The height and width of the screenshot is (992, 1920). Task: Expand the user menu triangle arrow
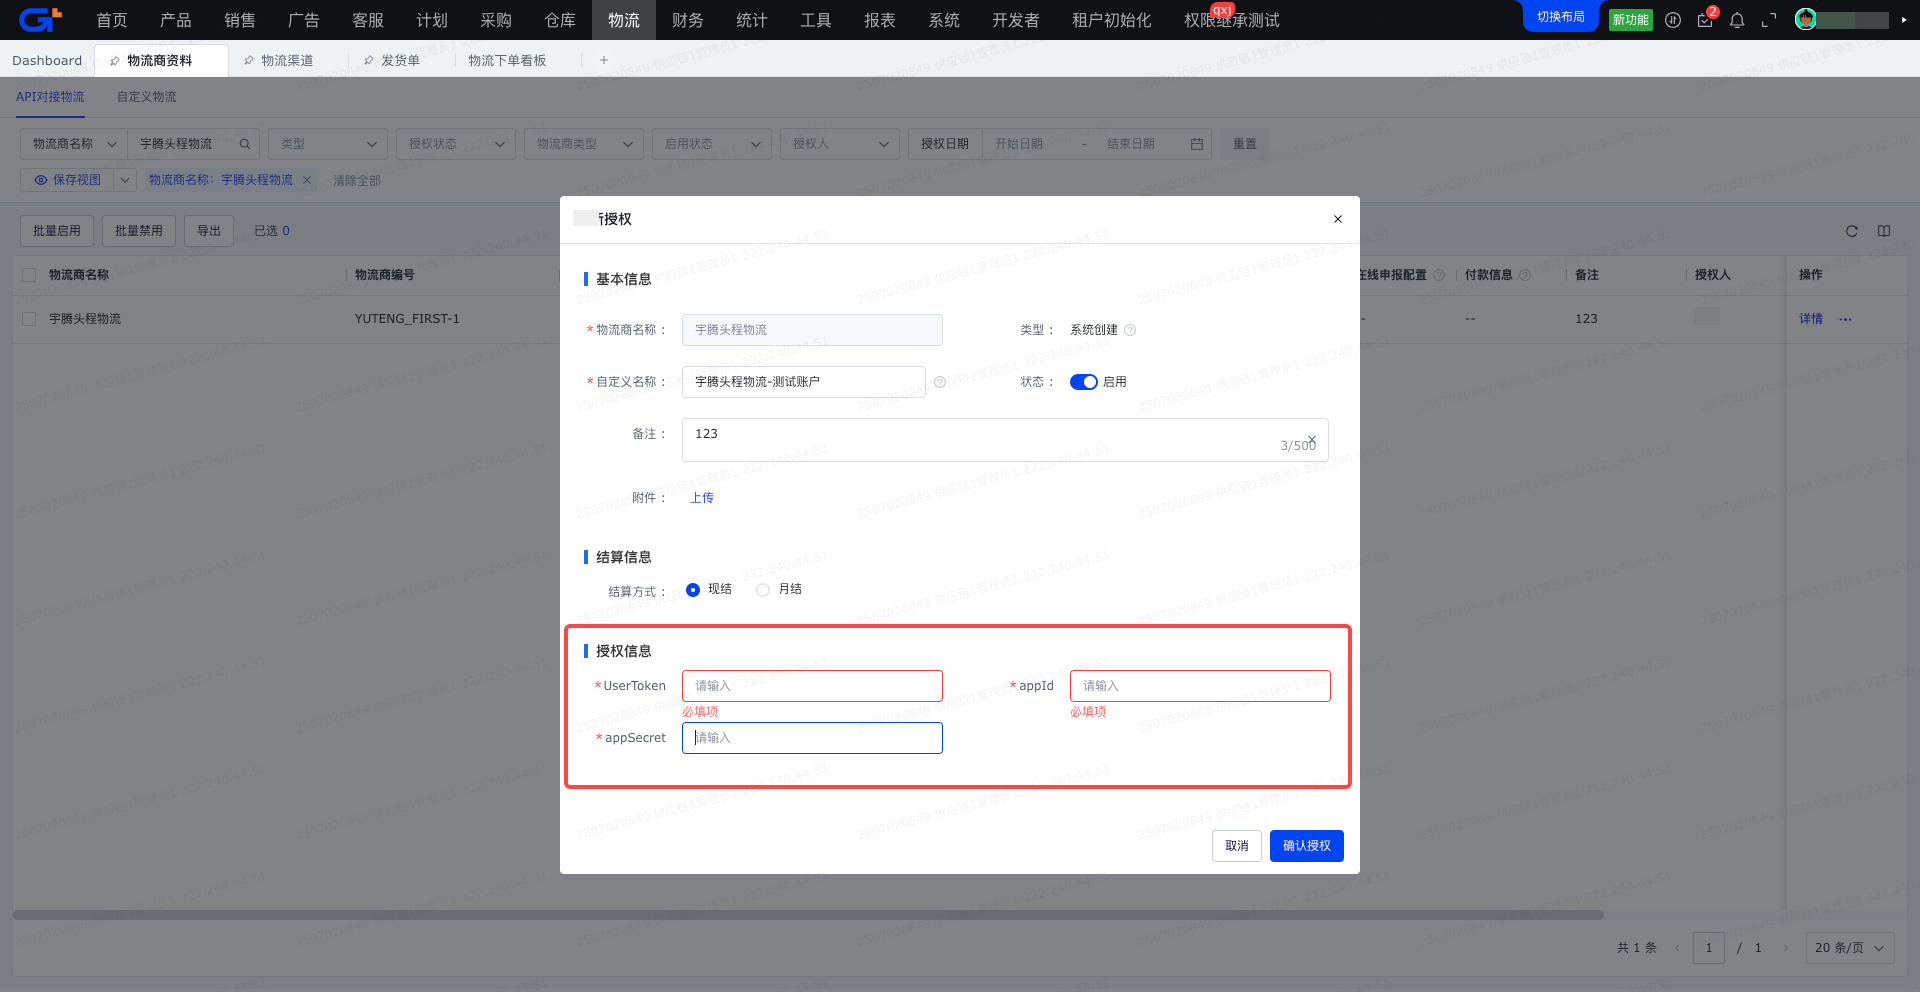[x=1904, y=20]
